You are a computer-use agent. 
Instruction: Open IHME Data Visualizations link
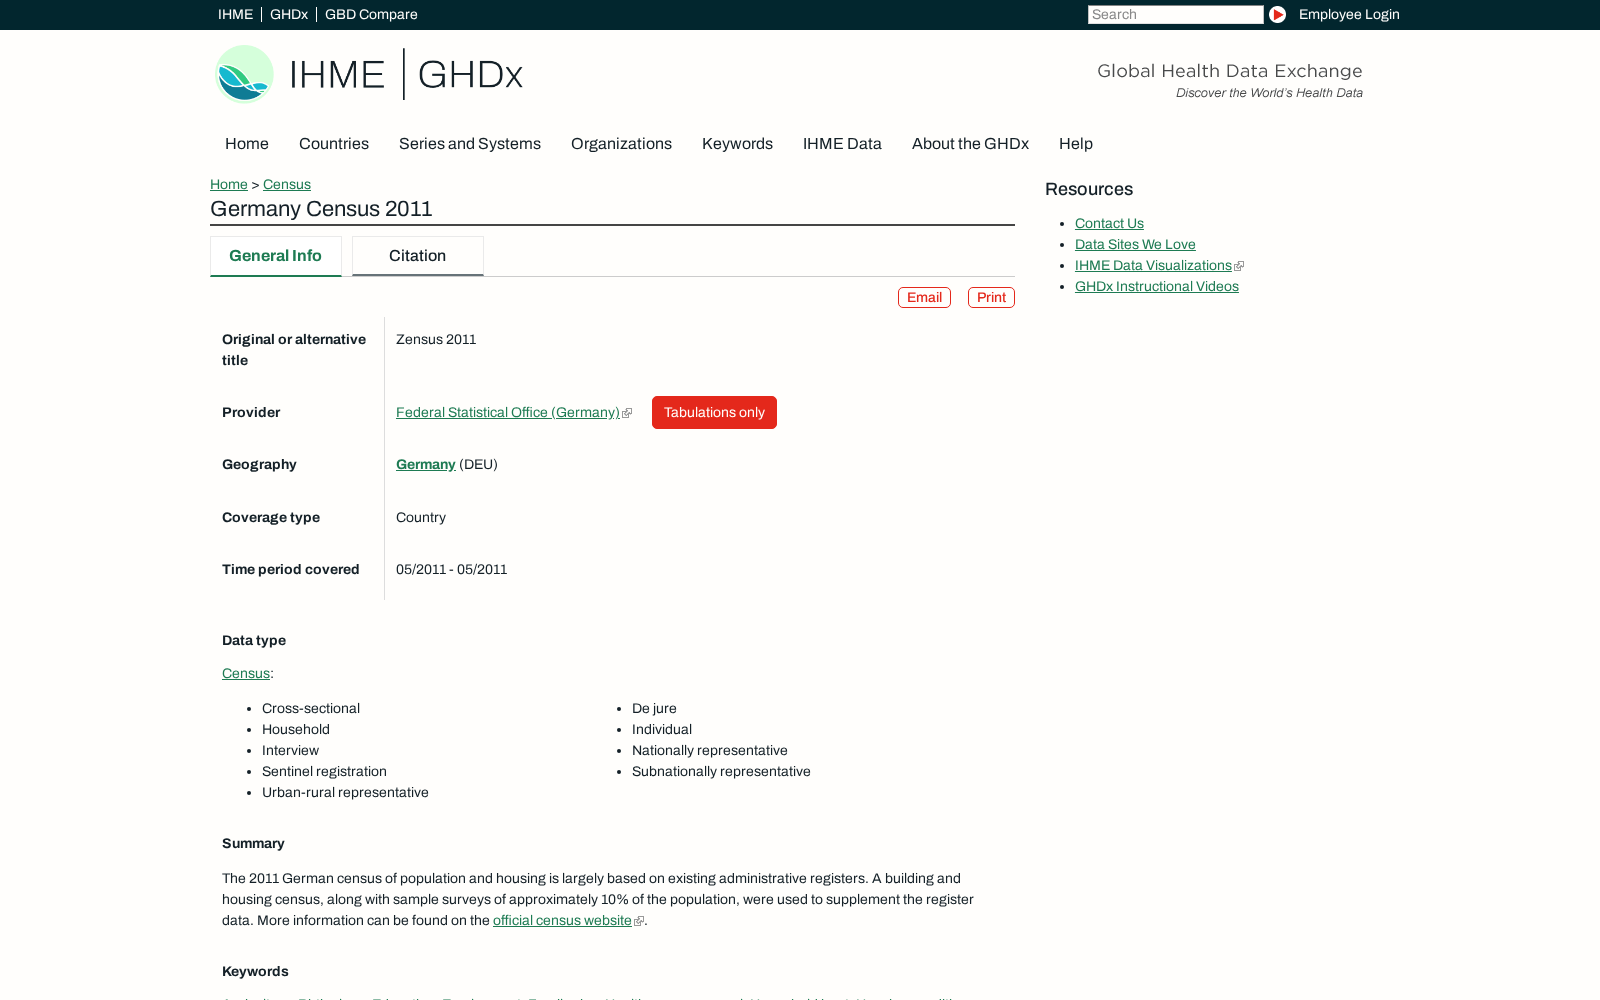click(x=1153, y=266)
